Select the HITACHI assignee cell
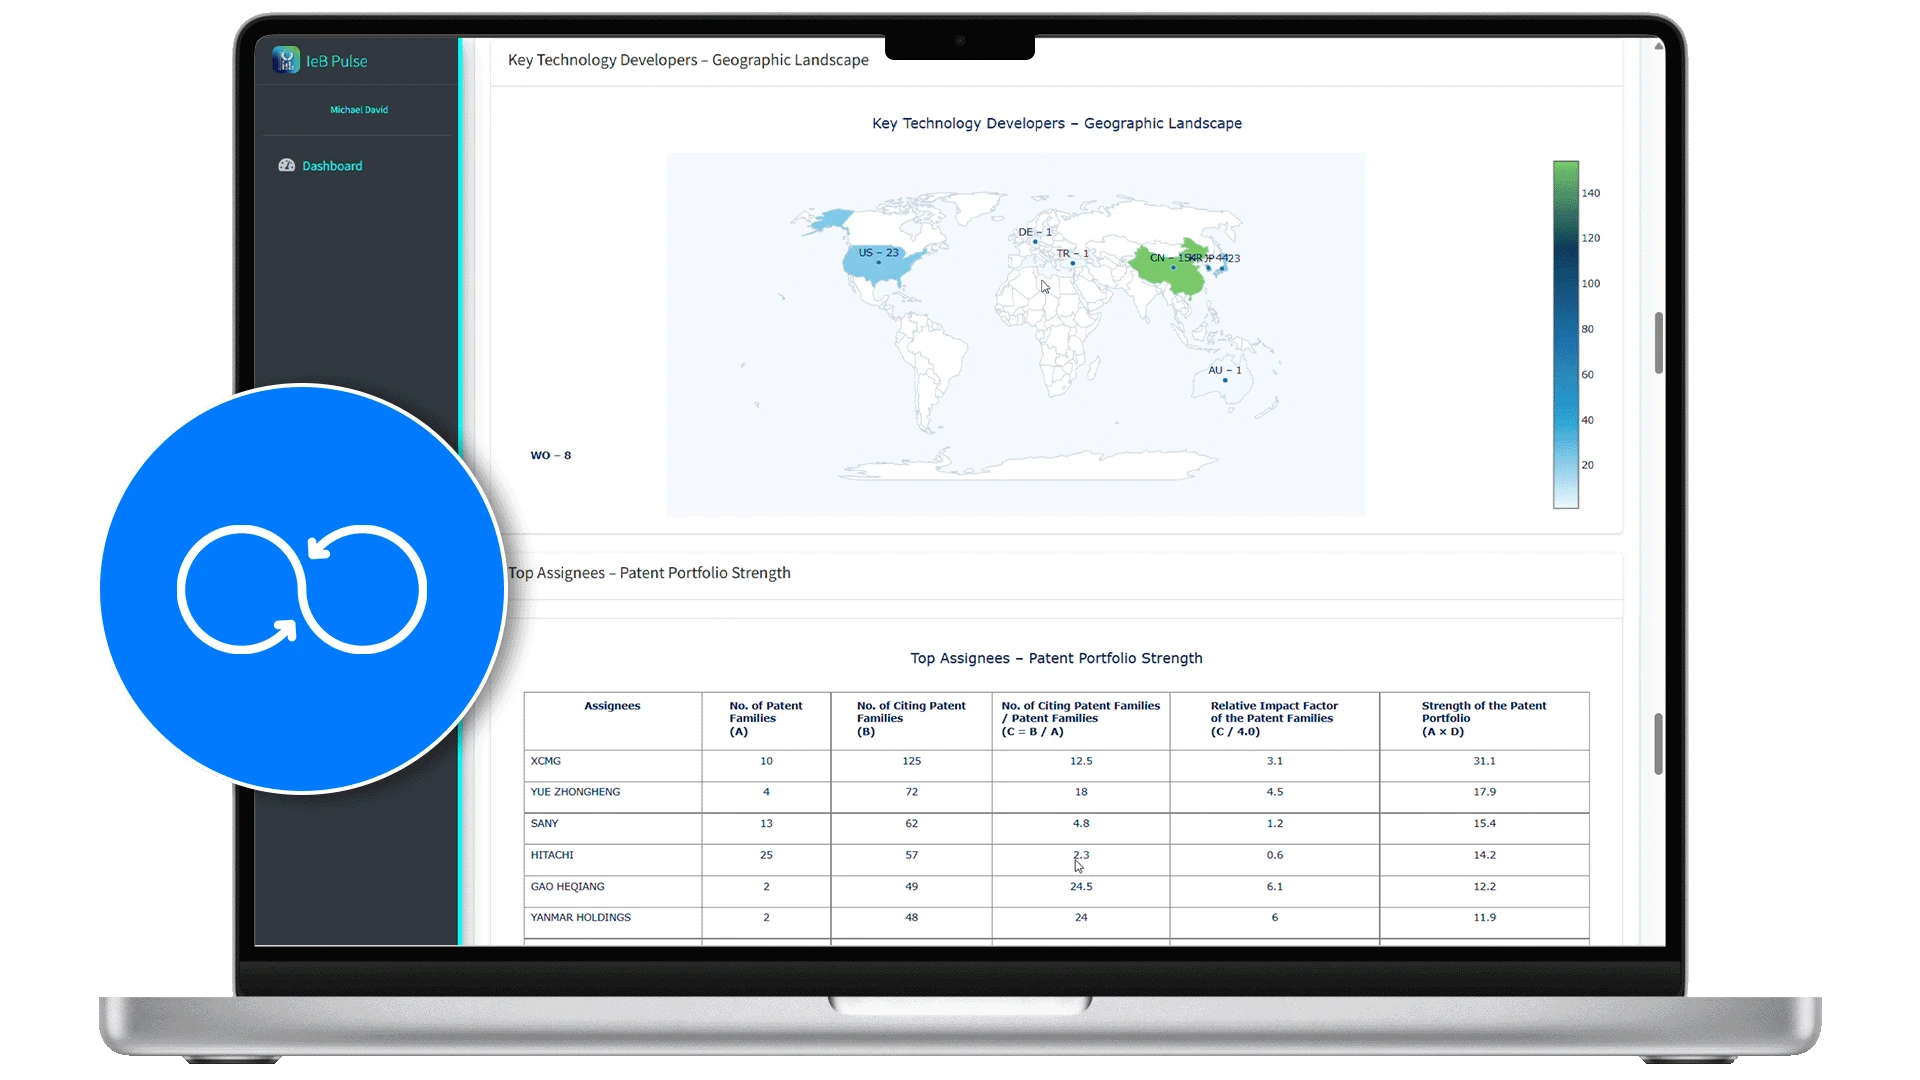The width and height of the screenshot is (1920, 1080). [x=552, y=855]
